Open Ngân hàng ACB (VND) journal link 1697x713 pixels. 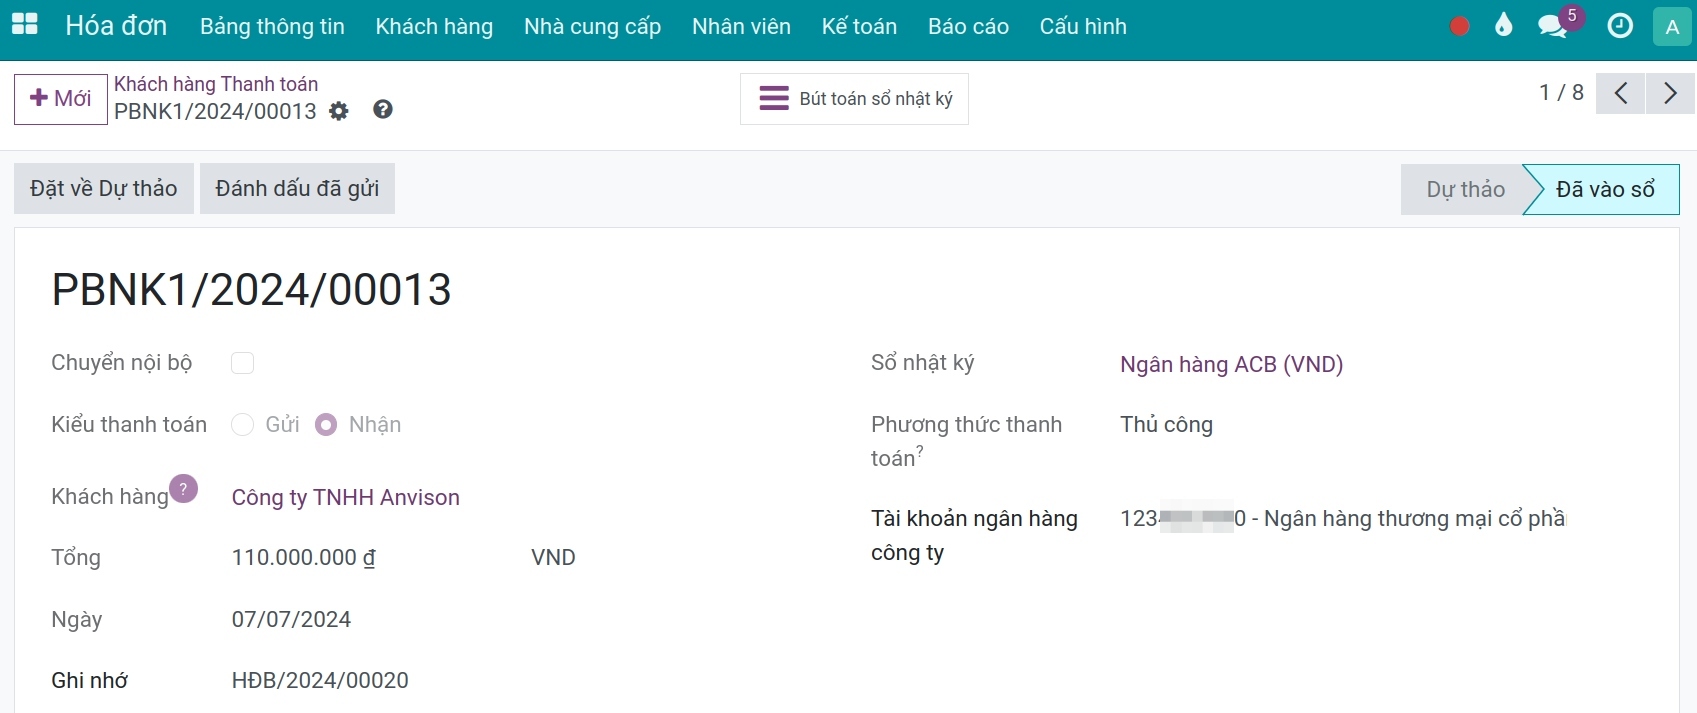[x=1231, y=364]
